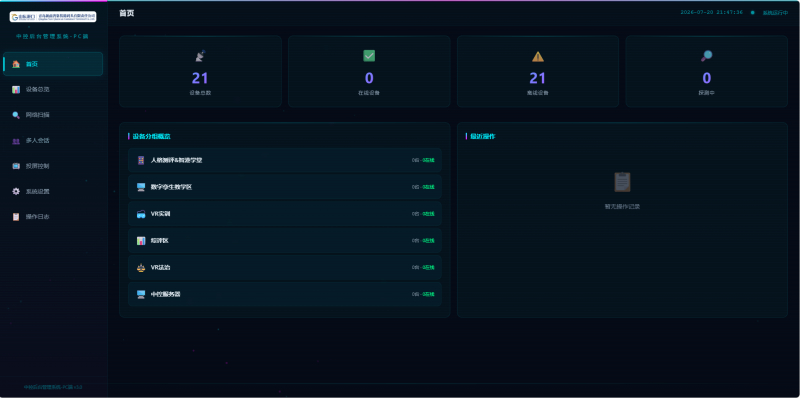Viewport: 800px width, 398px height.
Task: Click the status dot beside 系统运行中
Action: click(x=752, y=12)
